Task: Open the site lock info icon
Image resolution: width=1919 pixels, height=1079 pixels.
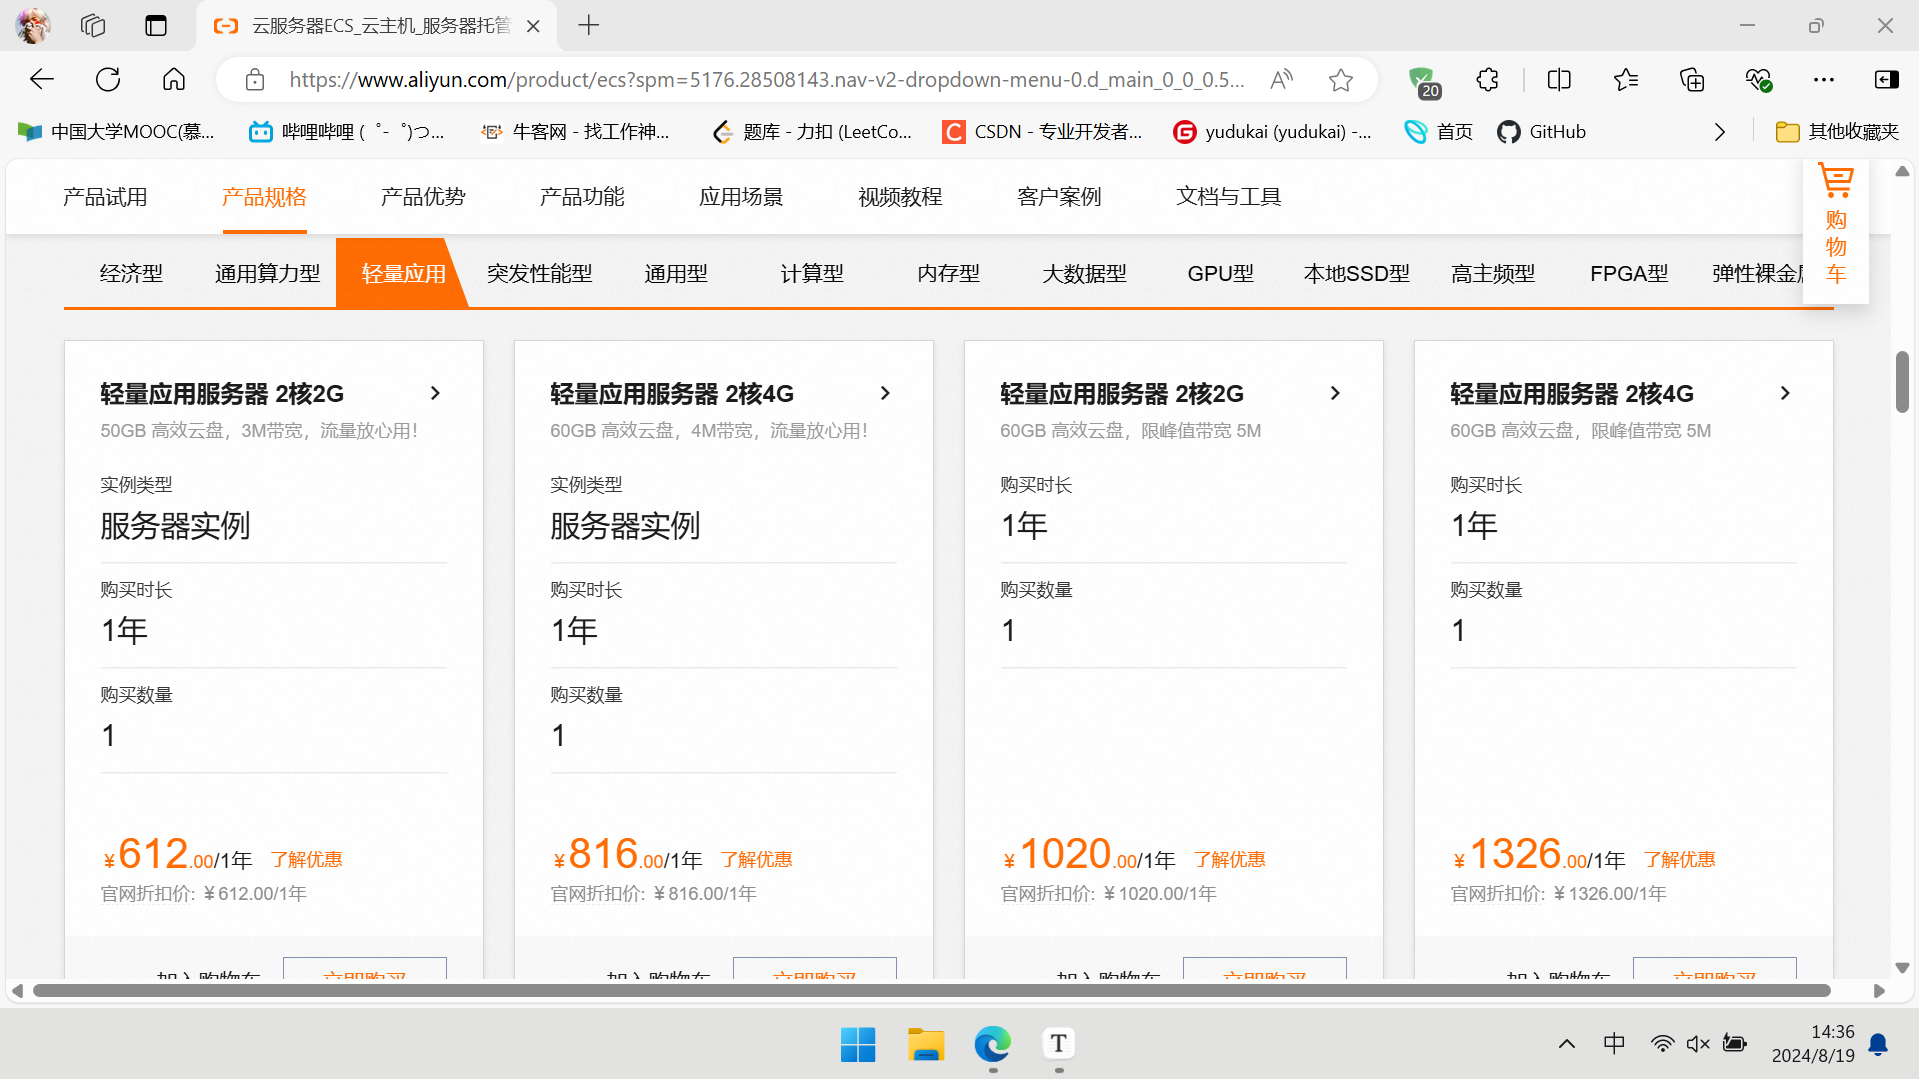Action: pos(255,80)
